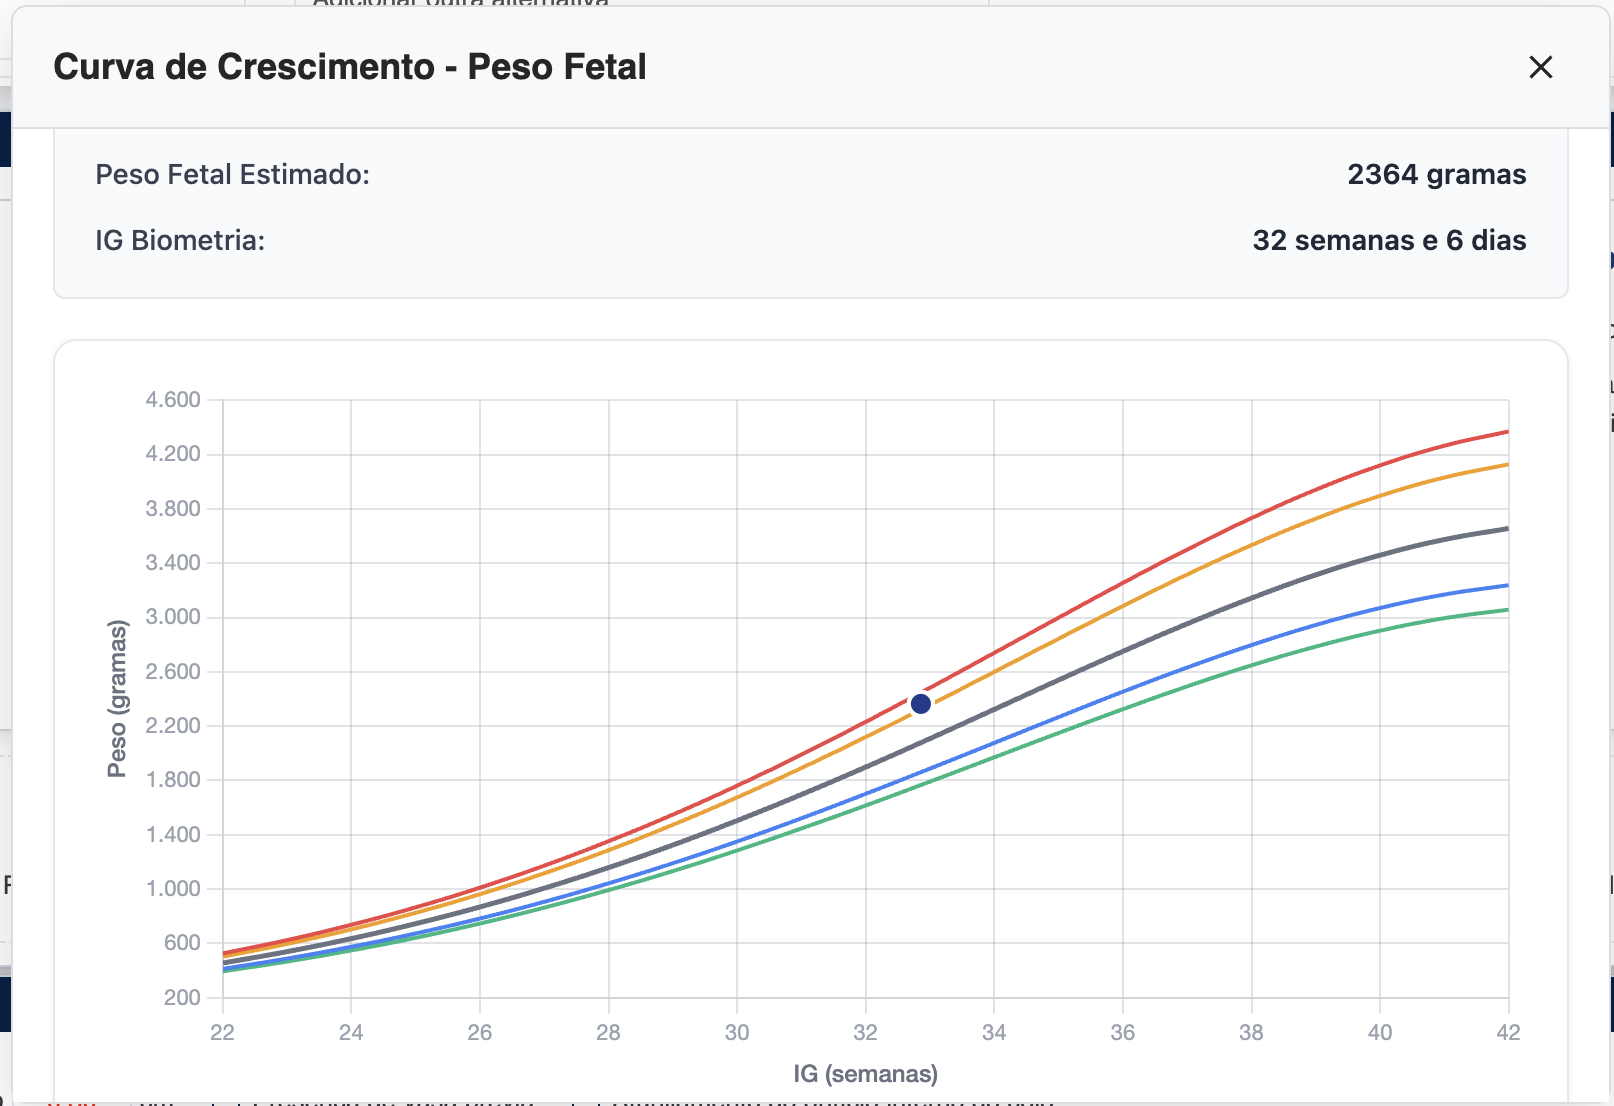Image resolution: width=1614 pixels, height=1106 pixels.
Task: Click the gray median curve's endpoint at week 42
Action: point(1507,528)
